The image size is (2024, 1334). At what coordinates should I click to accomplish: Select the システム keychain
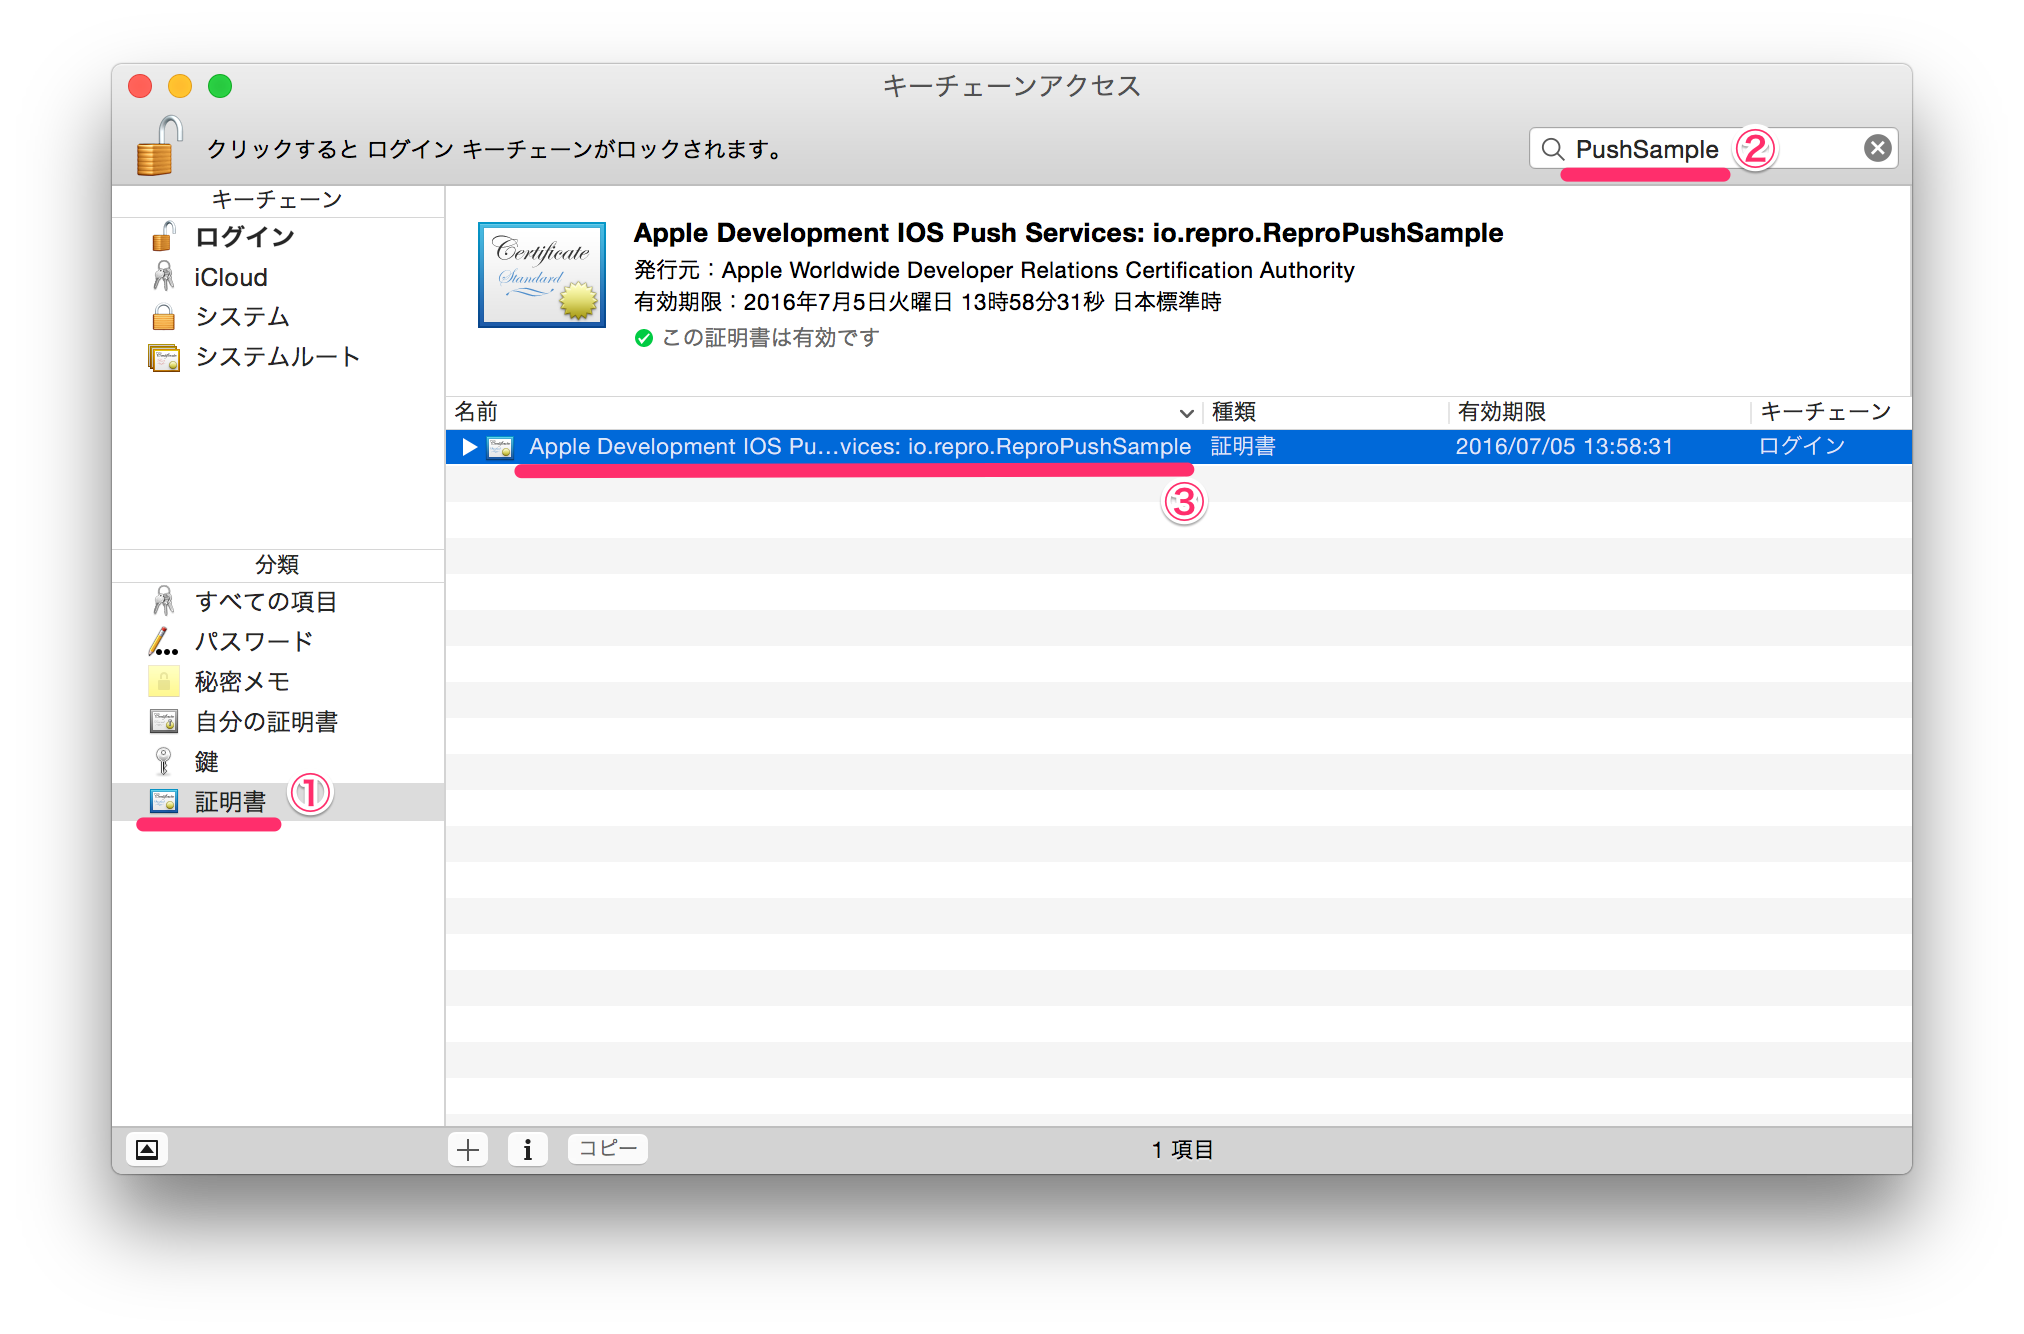tap(277, 317)
